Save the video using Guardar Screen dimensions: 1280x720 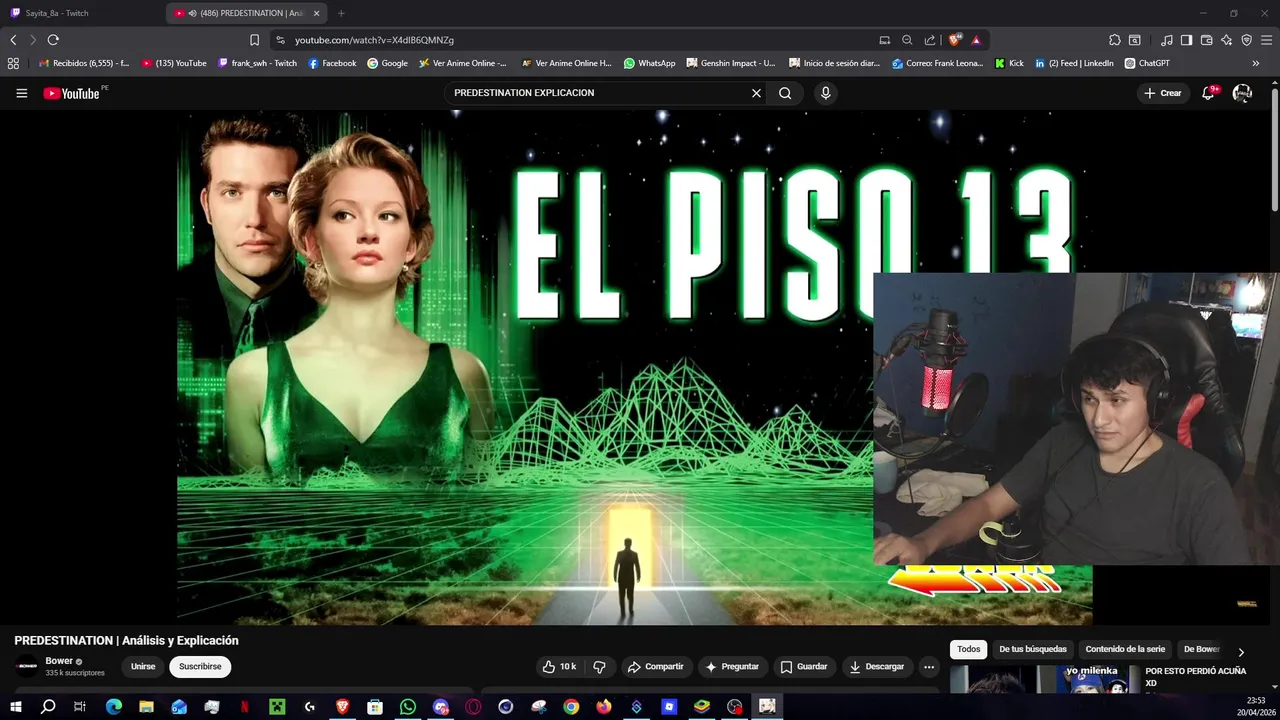pos(804,666)
